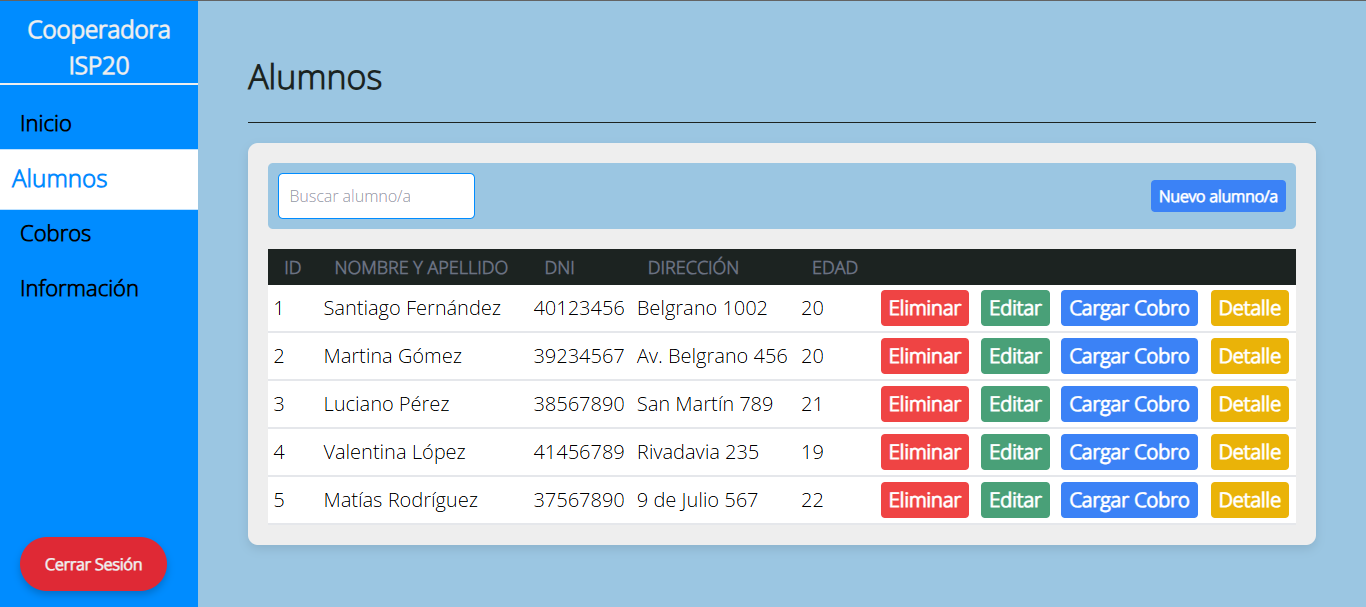The width and height of the screenshot is (1366, 607).
Task: Click the Nuevo alumno/a button
Action: (1218, 196)
